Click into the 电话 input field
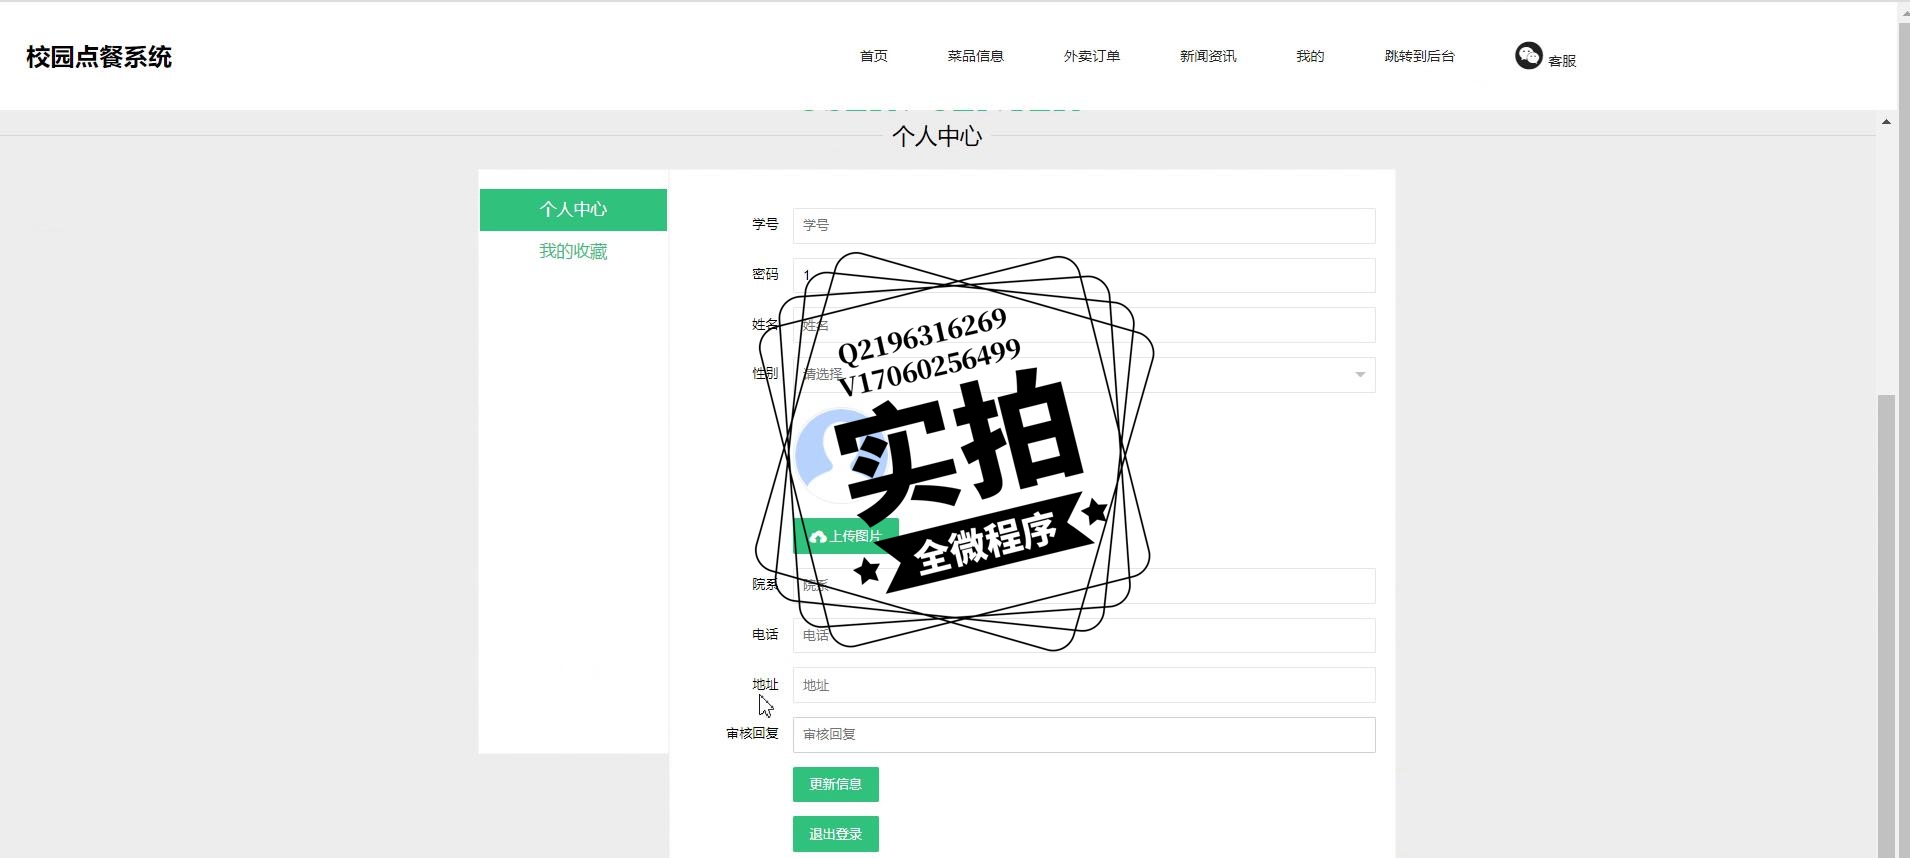This screenshot has width=1910, height=858. pos(1084,635)
